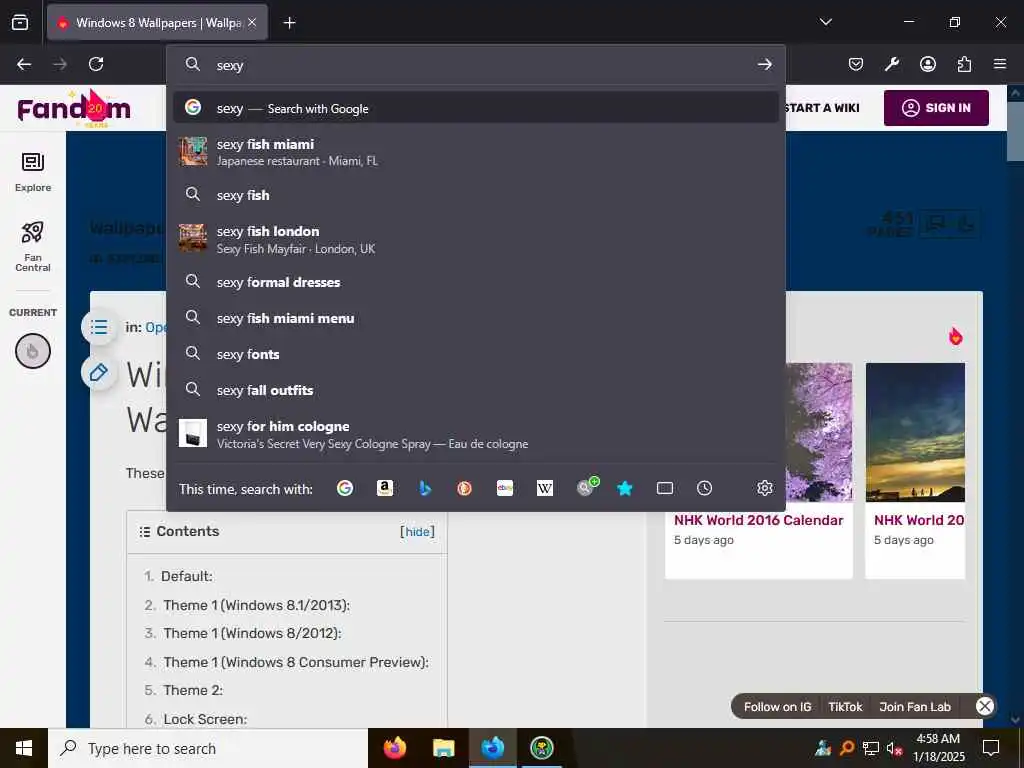1024x768 pixels.
Task: Toggle the table of contents list button
Action: click(99, 327)
